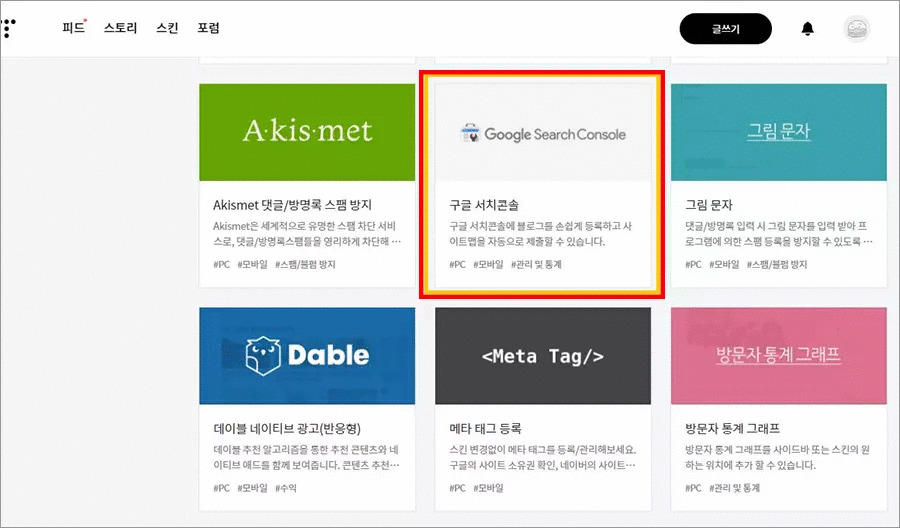This screenshot has height=528, width=900.
Task: Click '#모바일' tag in 그림 문자 card
Action: (724, 265)
